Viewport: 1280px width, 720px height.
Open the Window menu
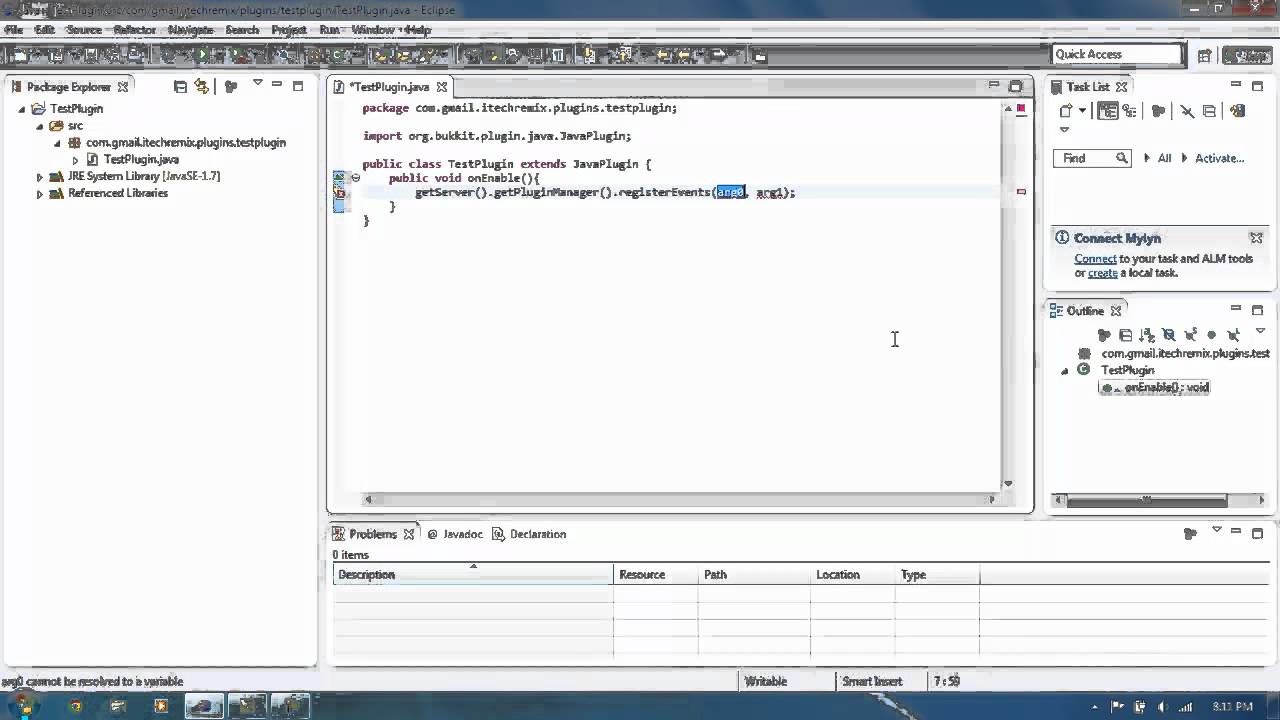[x=373, y=30]
